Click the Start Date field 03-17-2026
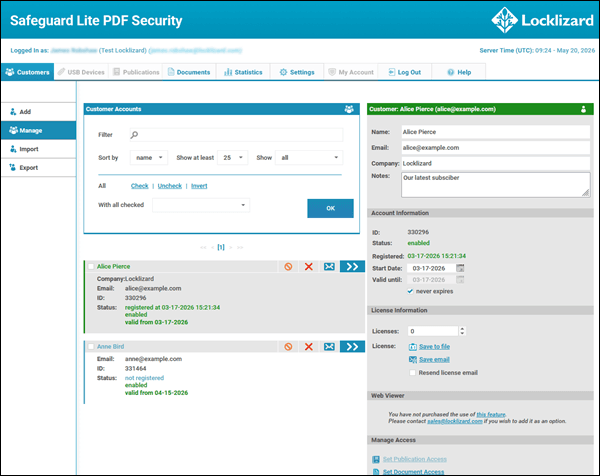The width and height of the screenshot is (600, 476). 431,268
